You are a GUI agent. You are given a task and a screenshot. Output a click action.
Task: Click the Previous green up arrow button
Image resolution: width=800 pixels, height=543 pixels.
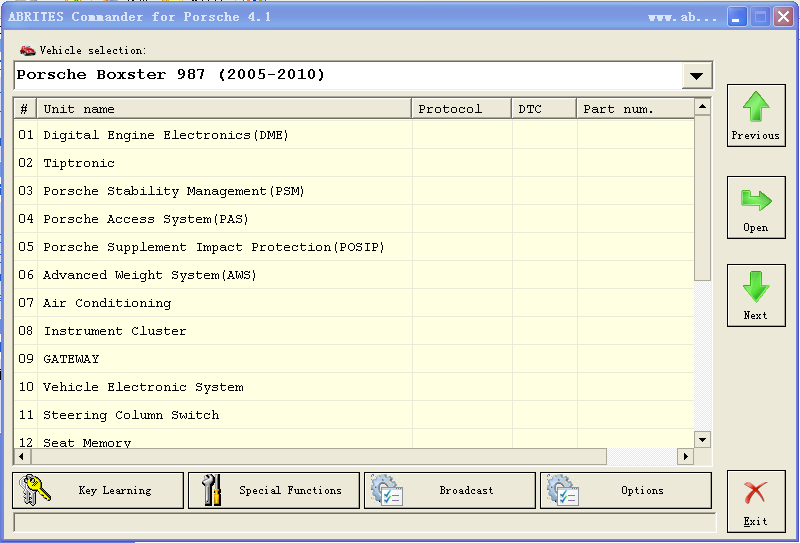[756, 115]
